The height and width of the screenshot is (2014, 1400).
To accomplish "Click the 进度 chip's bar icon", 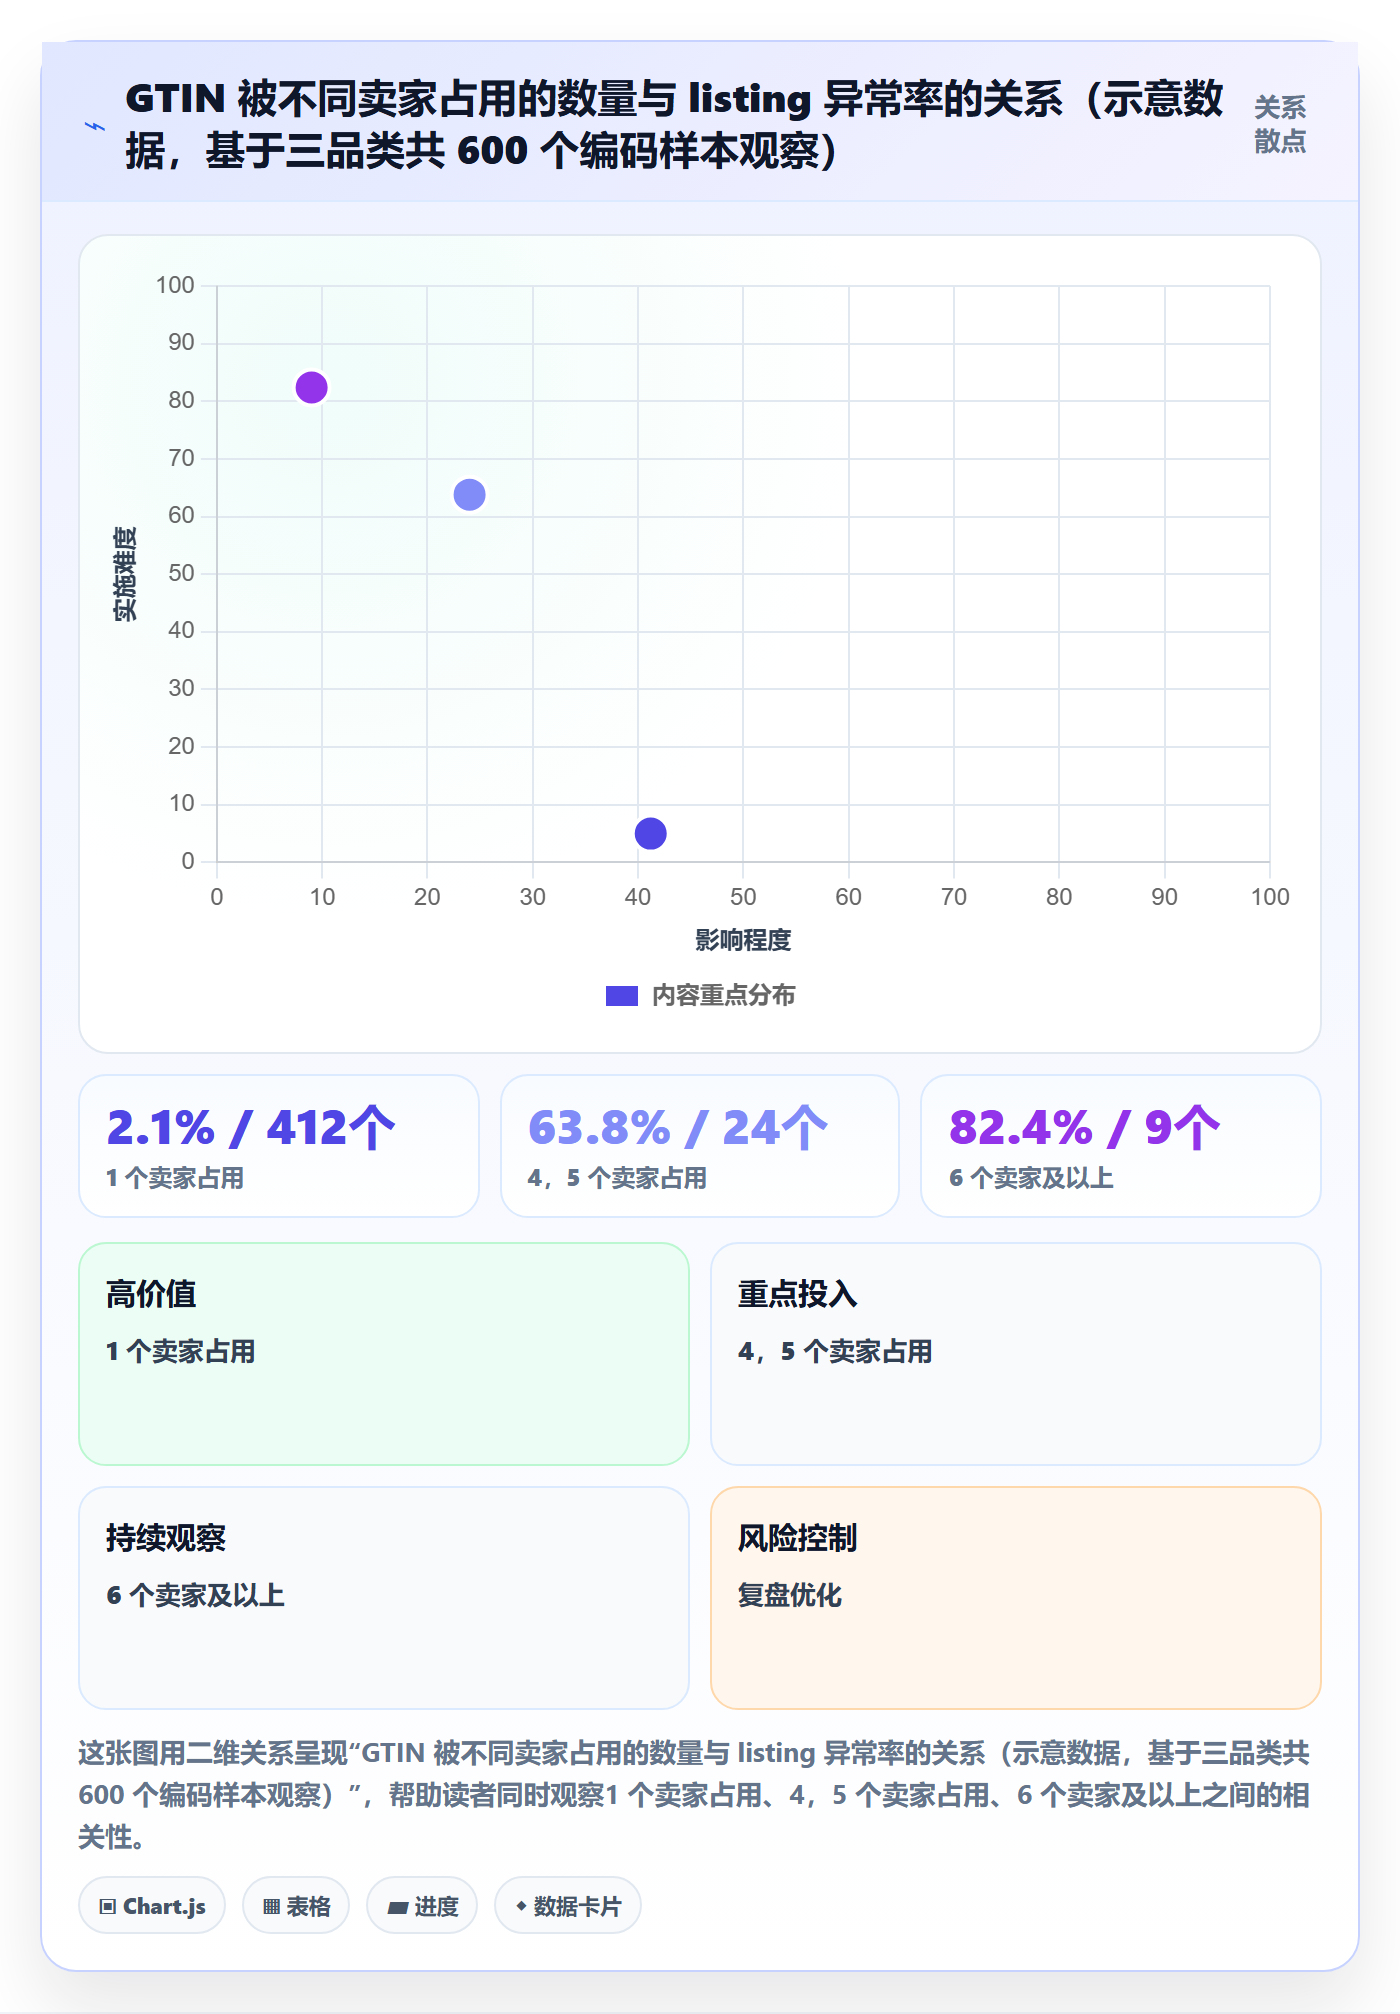I will [x=397, y=1907].
